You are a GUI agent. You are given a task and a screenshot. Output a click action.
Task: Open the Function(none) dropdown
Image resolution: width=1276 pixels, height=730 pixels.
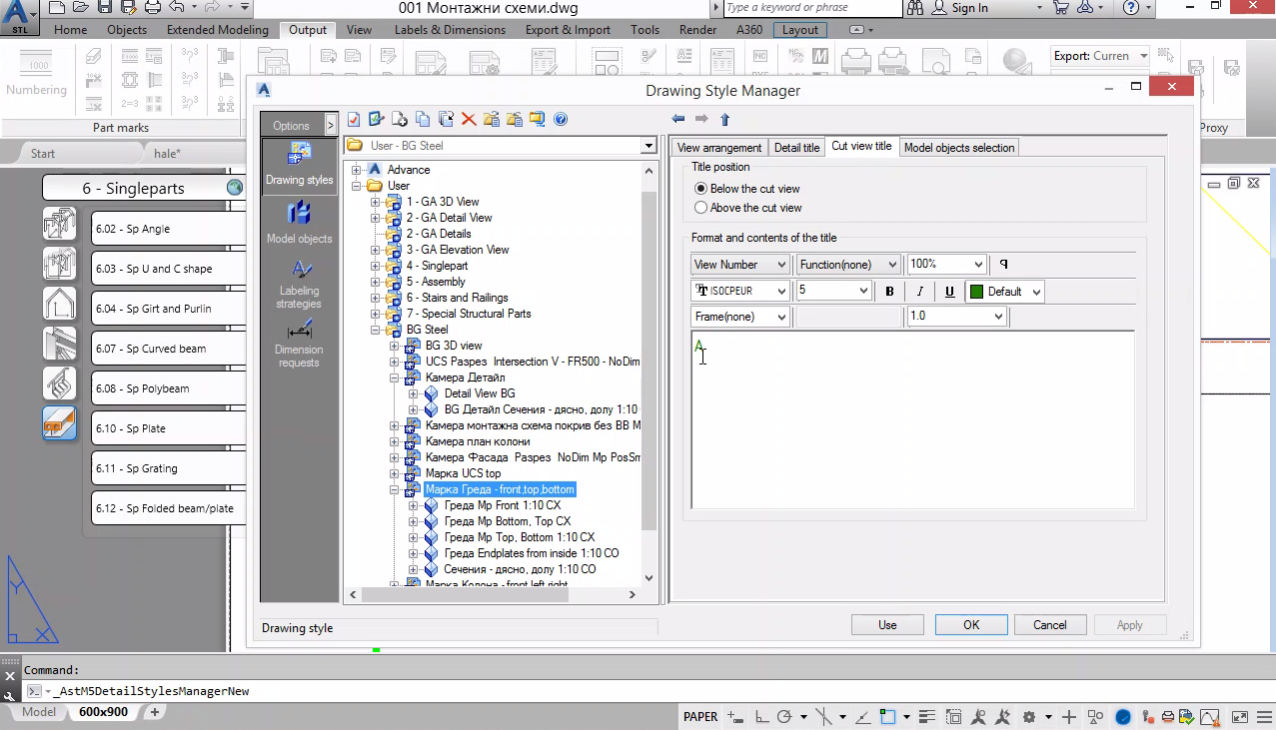click(x=848, y=264)
